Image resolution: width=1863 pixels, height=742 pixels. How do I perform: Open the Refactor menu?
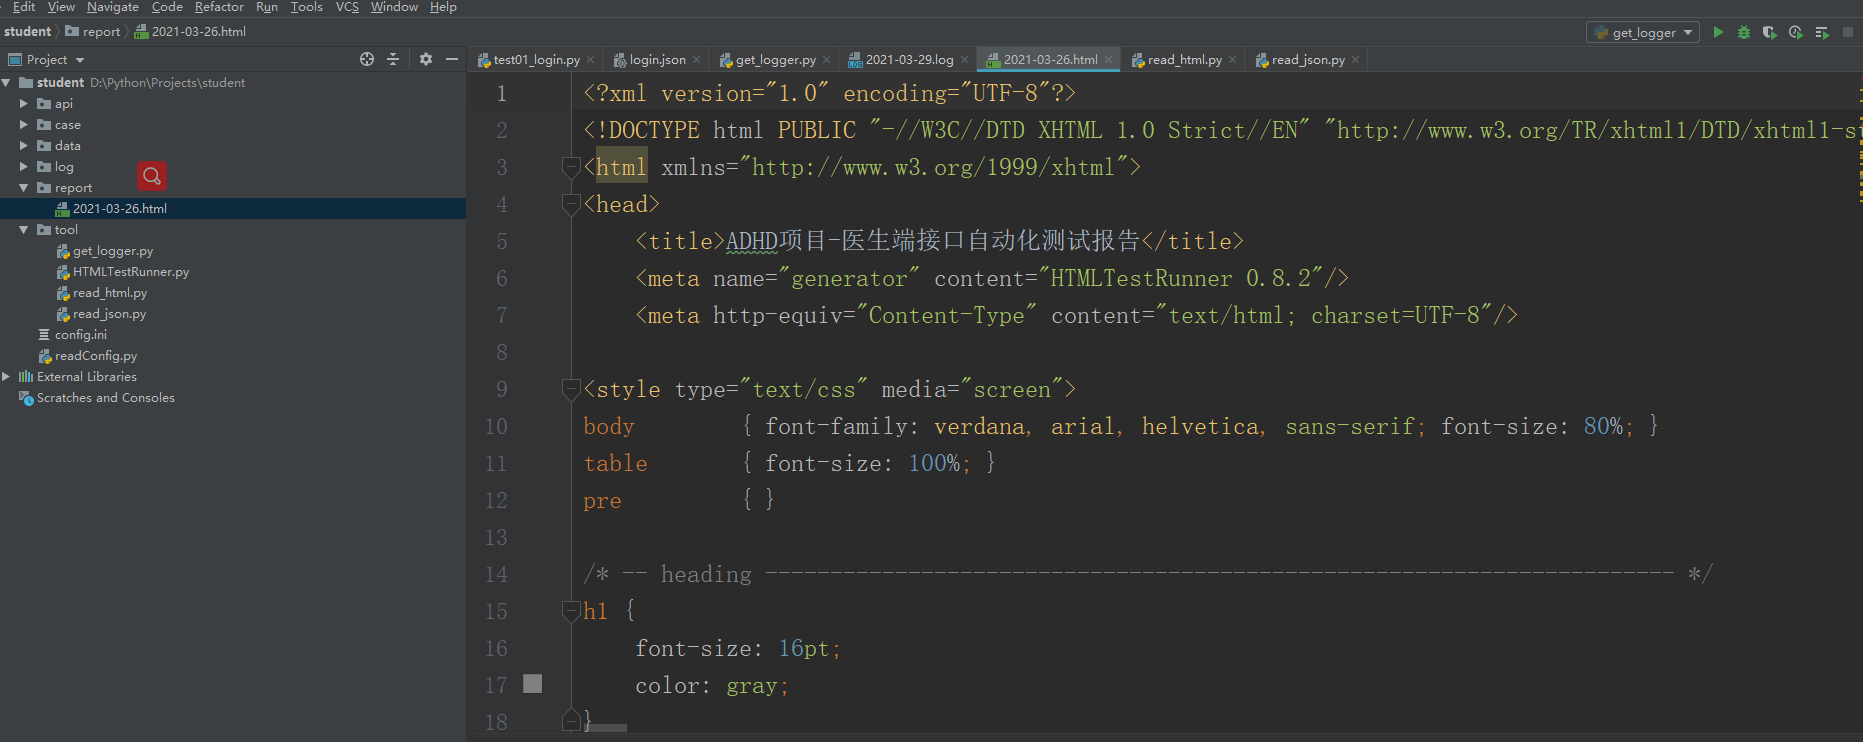coord(219,7)
